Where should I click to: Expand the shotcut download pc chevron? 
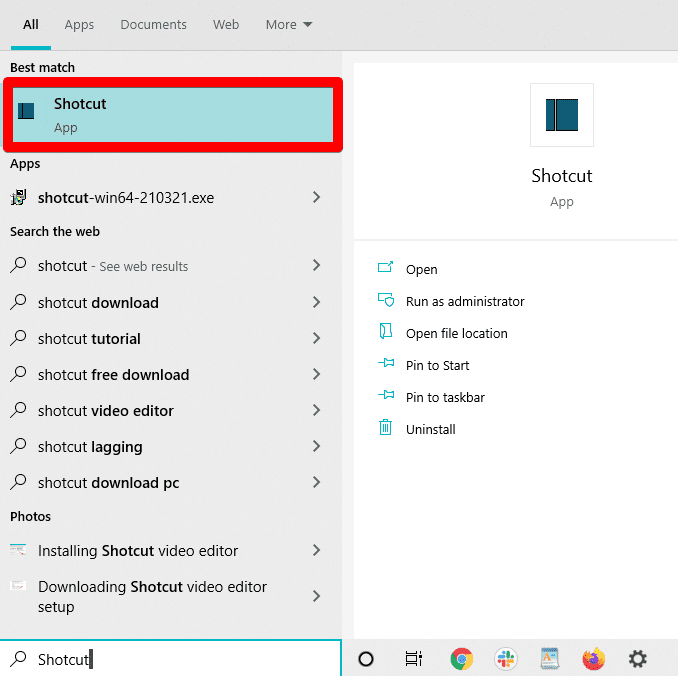pyautogui.click(x=317, y=482)
